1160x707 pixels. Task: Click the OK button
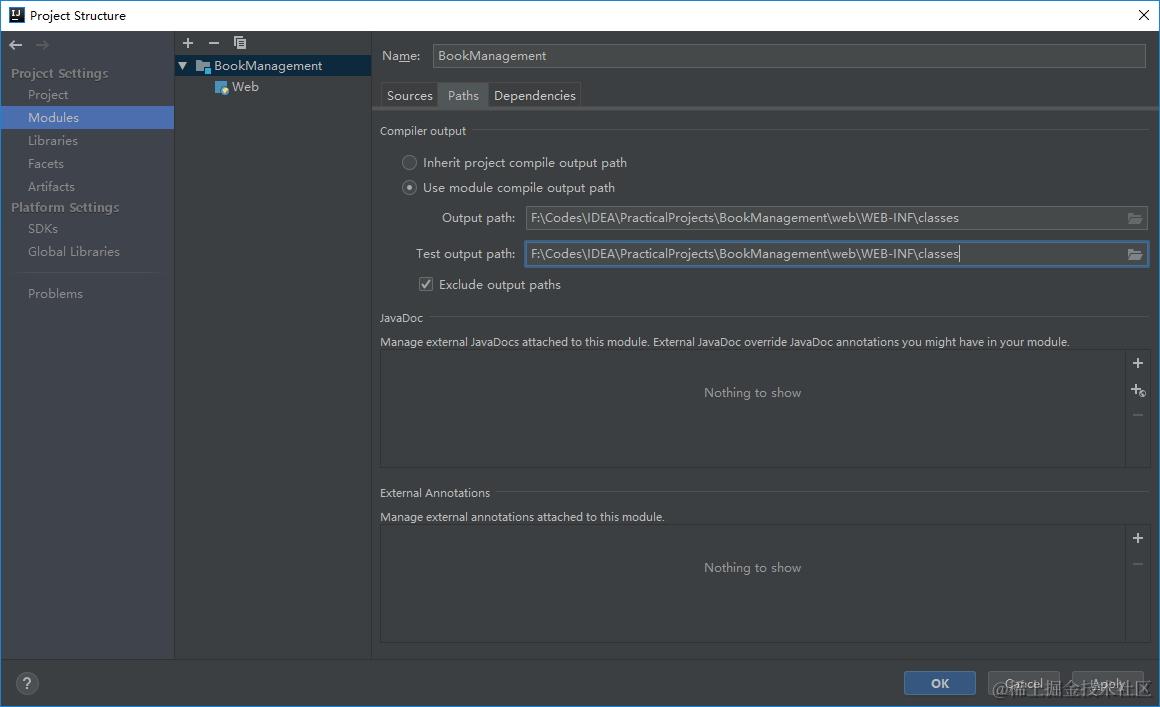click(940, 683)
